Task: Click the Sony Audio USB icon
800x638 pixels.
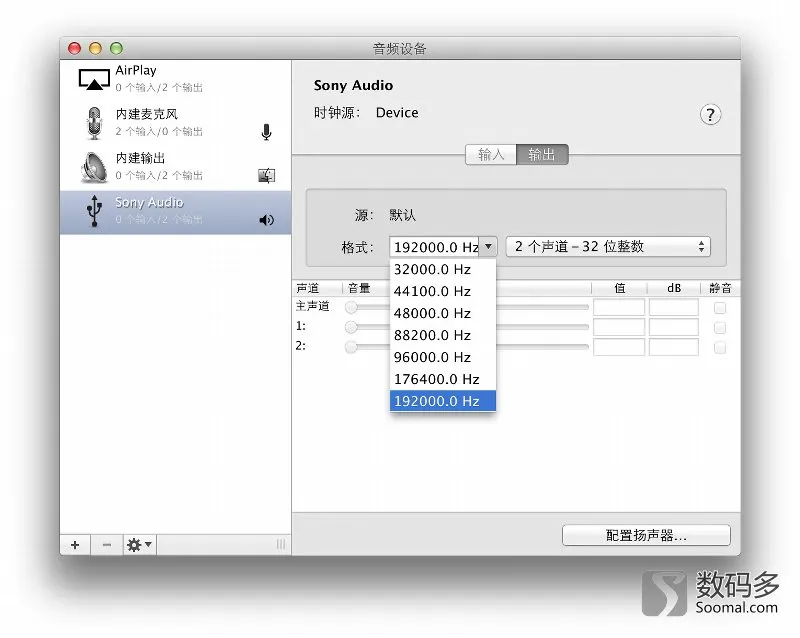Action: (x=94, y=210)
